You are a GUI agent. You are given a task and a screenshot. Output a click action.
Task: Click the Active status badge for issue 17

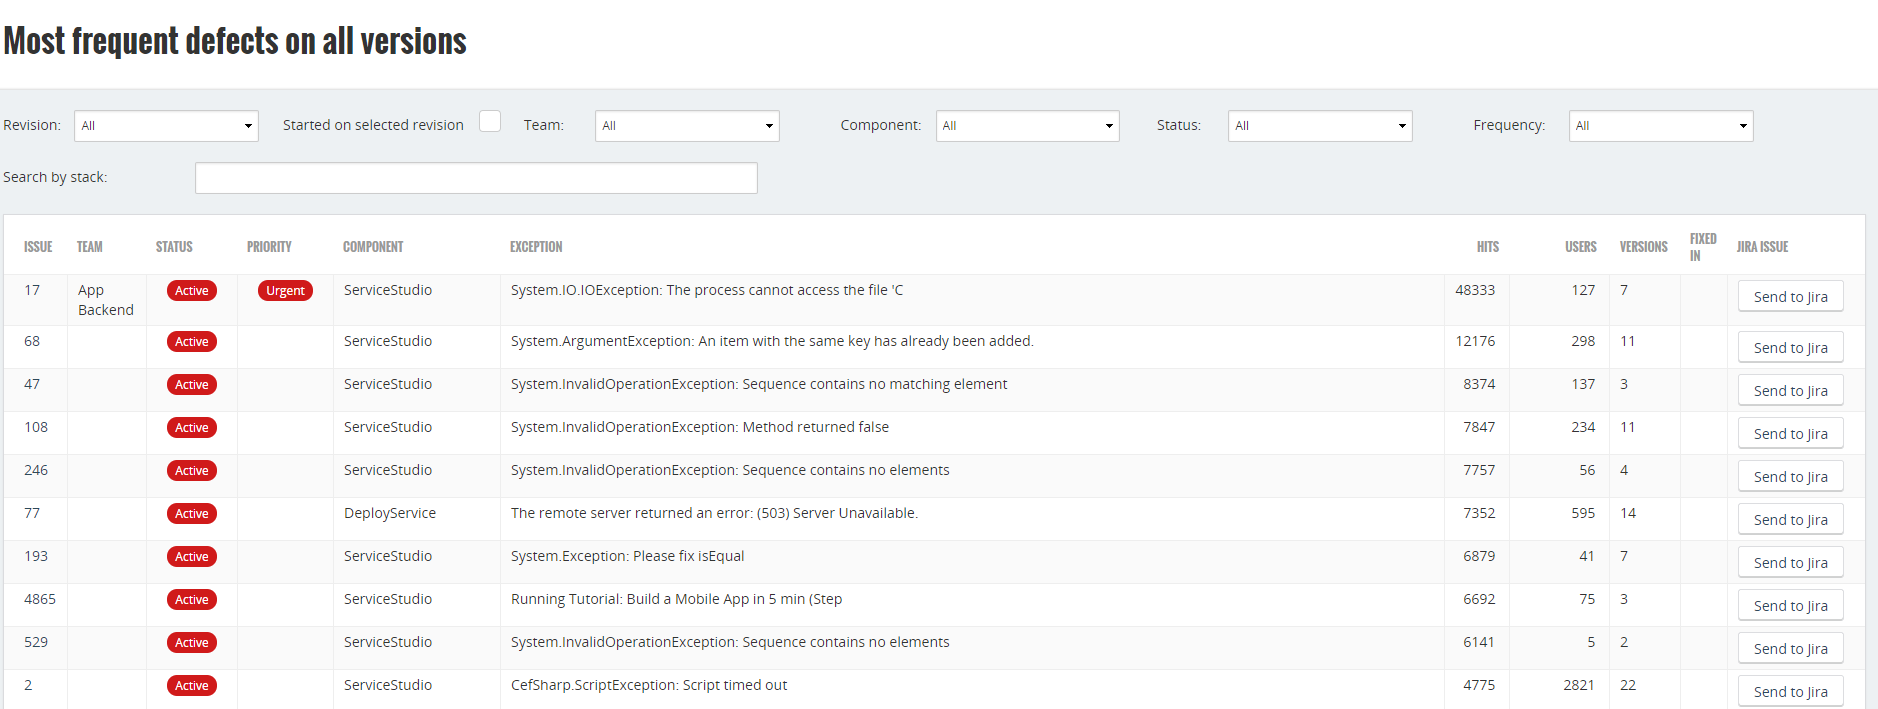[x=192, y=291]
